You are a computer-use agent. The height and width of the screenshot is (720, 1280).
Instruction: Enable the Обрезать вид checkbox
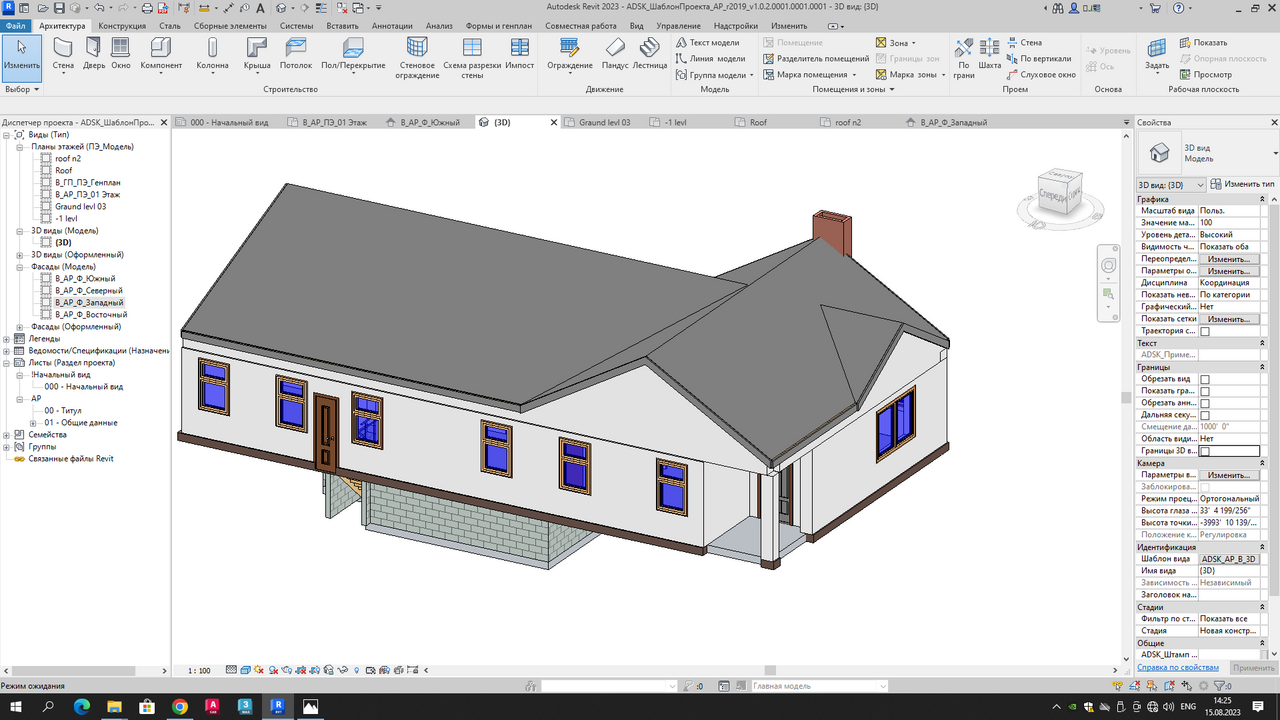tap(1205, 379)
